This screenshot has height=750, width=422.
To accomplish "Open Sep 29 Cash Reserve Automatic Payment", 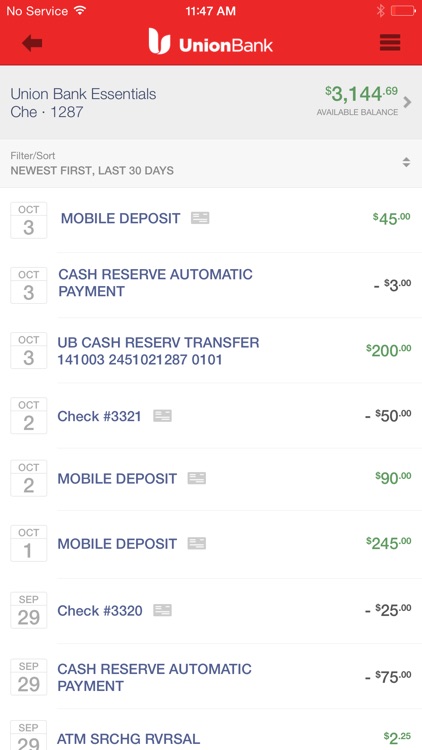I will click(x=211, y=677).
